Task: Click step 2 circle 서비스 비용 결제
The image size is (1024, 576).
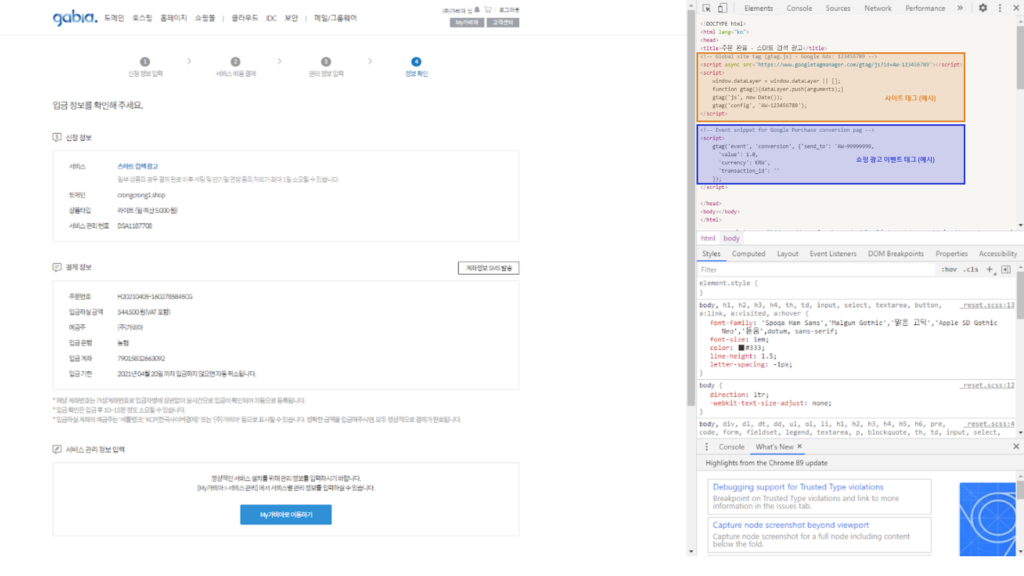Action: (236, 62)
